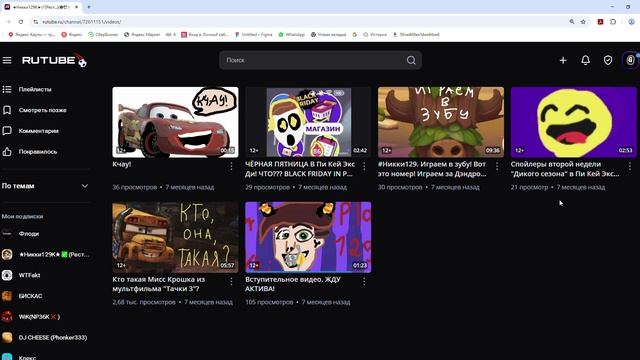Viewport: 640px width, 360px height.
Task: Click the Вступительное видео thumbnail
Action: coord(308,237)
